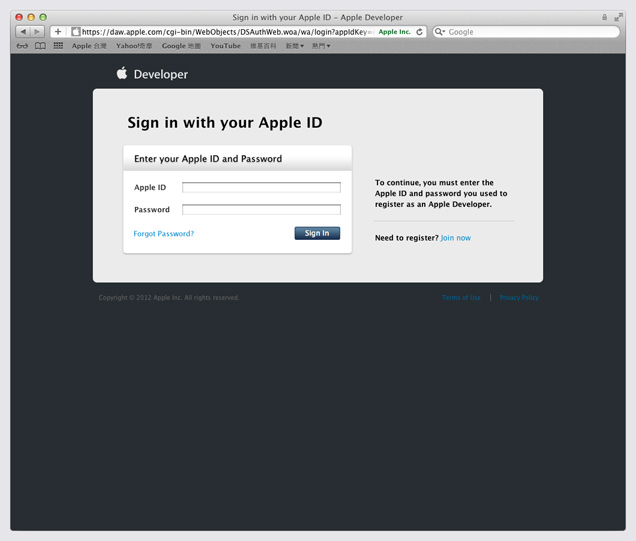Click into the Apple ID text field
The width and height of the screenshot is (636, 541).
(x=261, y=187)
